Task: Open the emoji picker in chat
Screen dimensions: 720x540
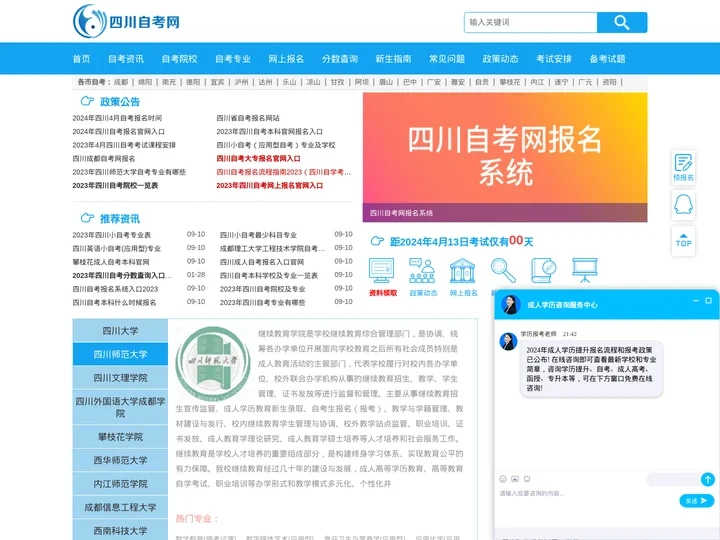Action: tap(503, 479)
